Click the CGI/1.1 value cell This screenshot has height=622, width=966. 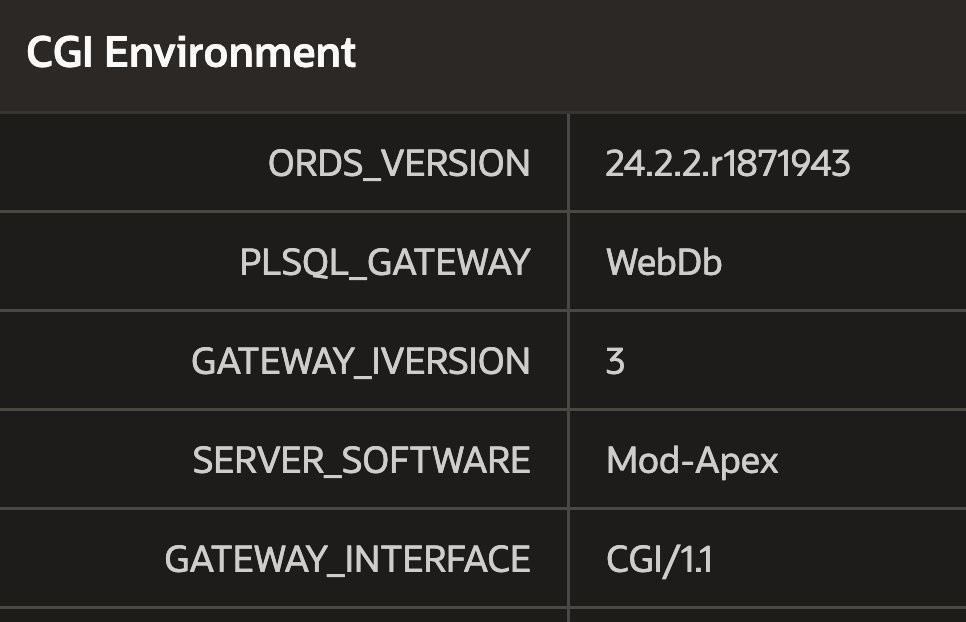click(768, 559)
